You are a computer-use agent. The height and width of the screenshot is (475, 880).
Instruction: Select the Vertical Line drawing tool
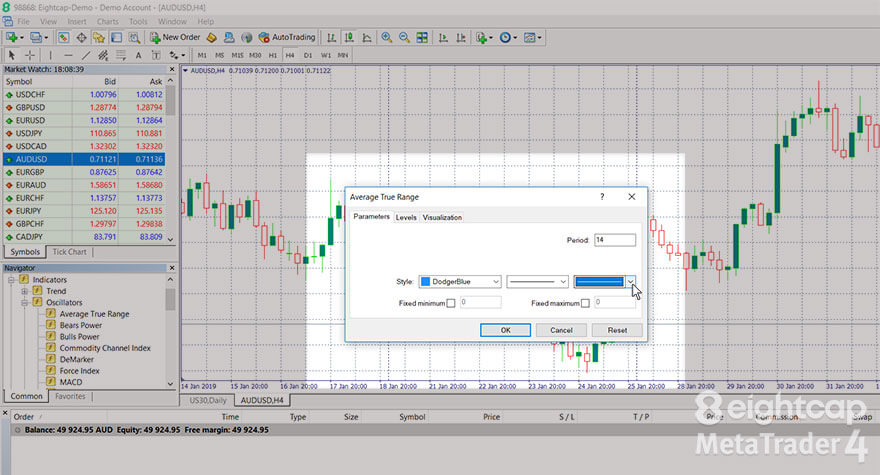(51, 55)
